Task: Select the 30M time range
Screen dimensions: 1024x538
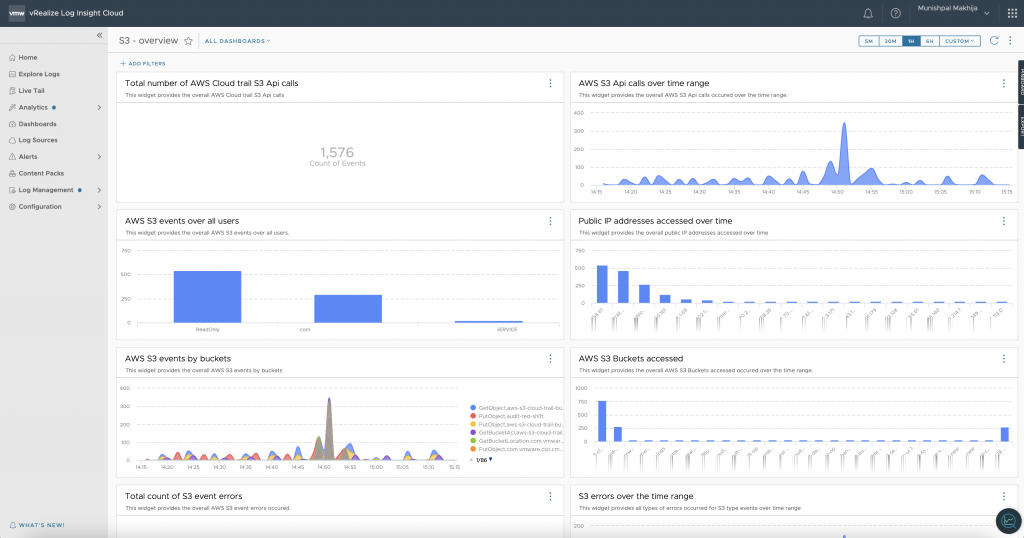Action: click(x=890, y=41)
